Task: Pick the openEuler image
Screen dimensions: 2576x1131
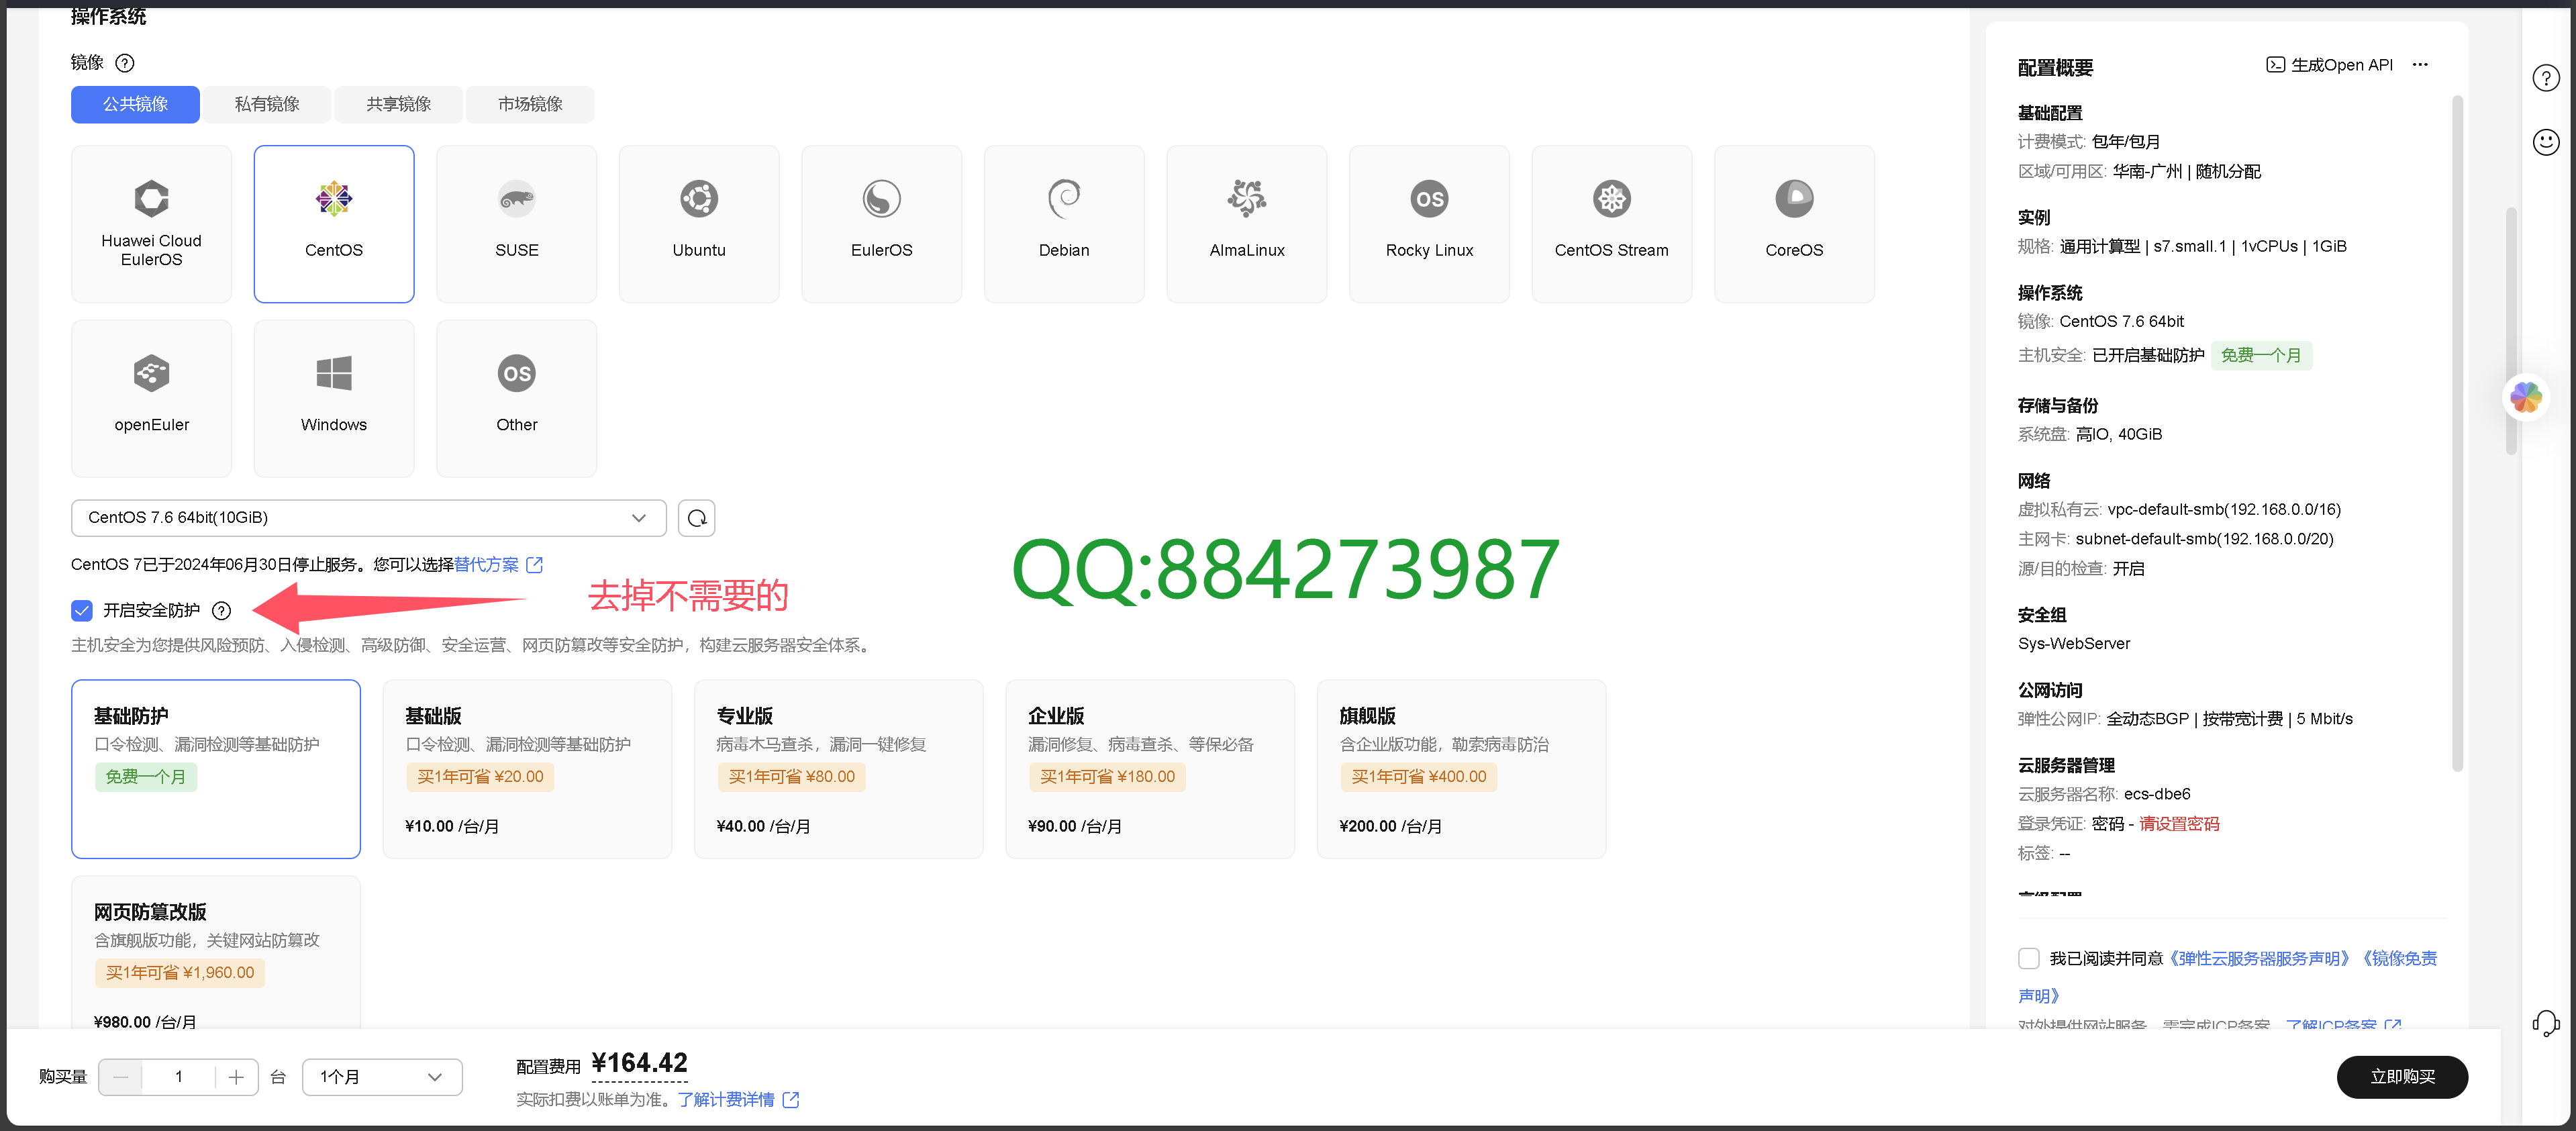Action: (151, 399)
